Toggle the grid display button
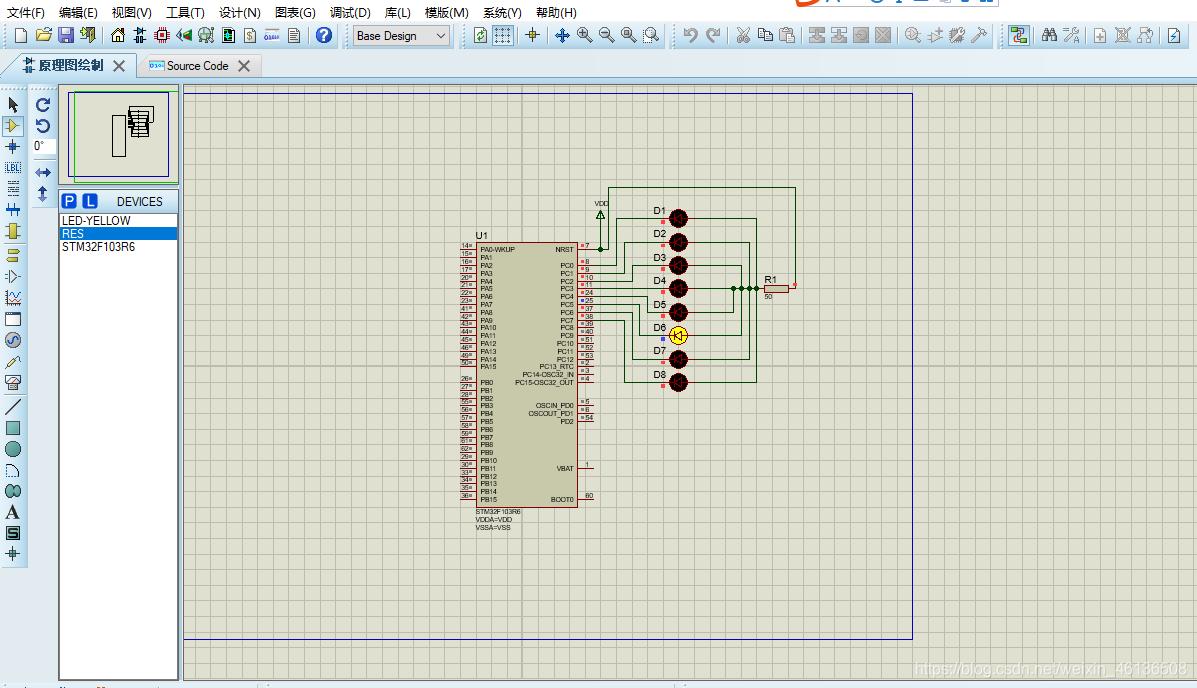This screenshot has width=1197, height=688. click(x=503, y=35)
